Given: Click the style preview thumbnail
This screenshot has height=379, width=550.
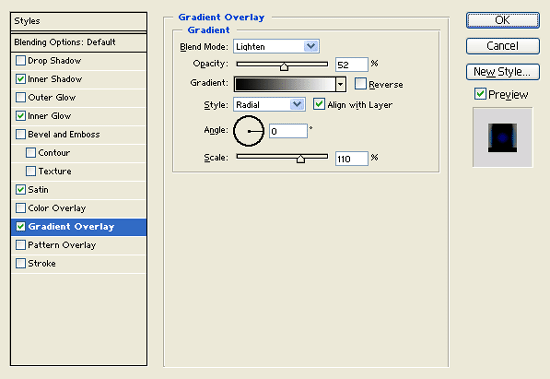Looking at the screenshot, I should click(x=502, y=137).
